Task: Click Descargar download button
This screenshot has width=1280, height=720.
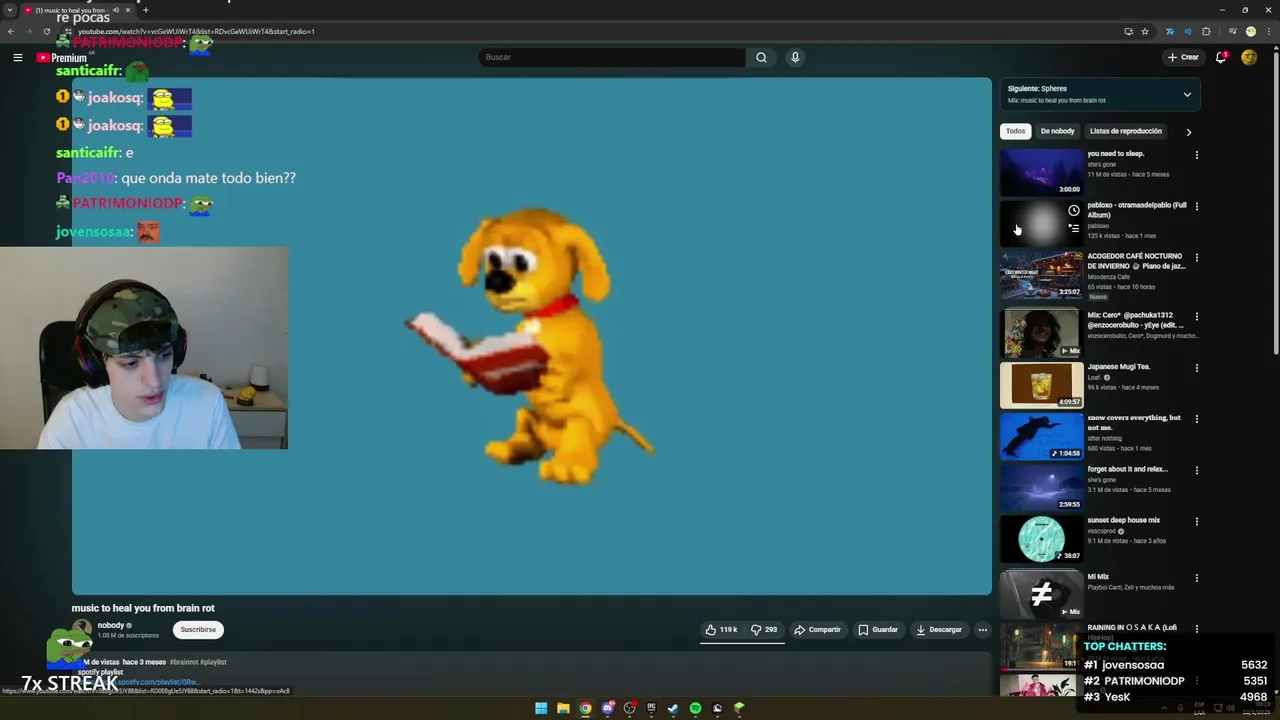Action: 938,629
